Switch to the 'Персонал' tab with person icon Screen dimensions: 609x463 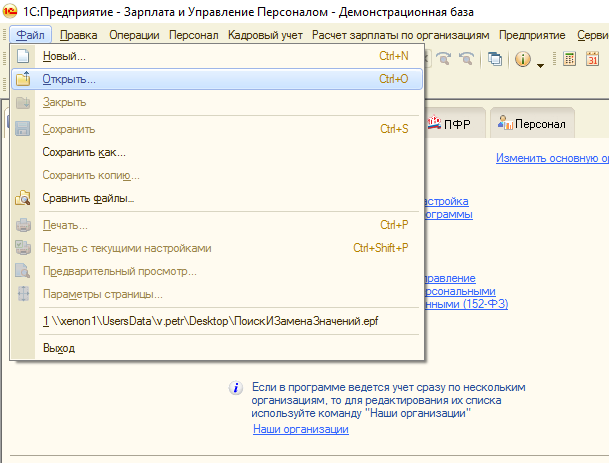coord(532,124)
